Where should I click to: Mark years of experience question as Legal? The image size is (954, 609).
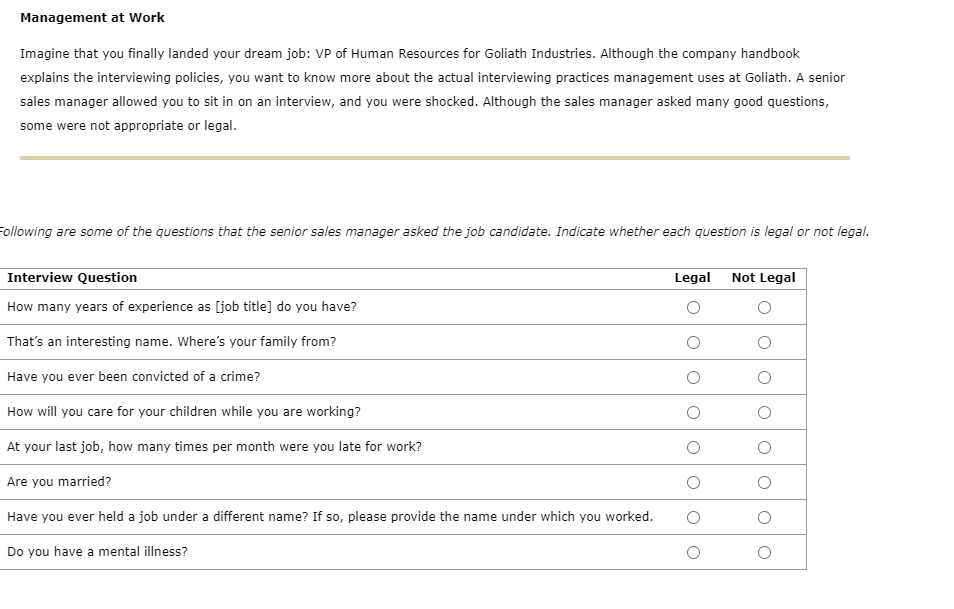pyautogui.click(x=693, y=308)
